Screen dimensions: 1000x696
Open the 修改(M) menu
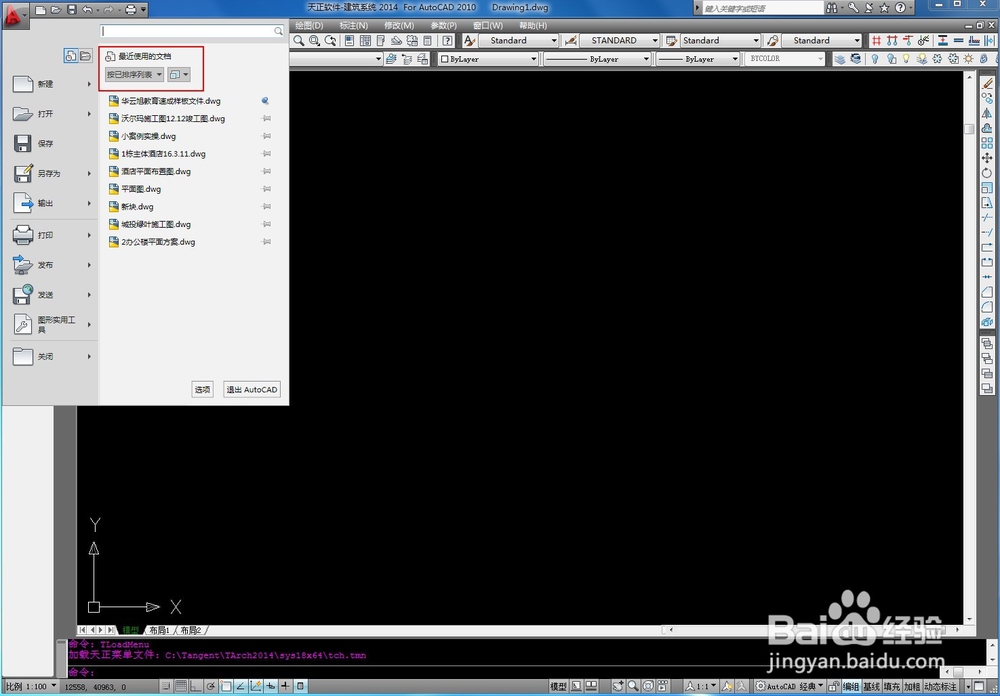(399, 26)
